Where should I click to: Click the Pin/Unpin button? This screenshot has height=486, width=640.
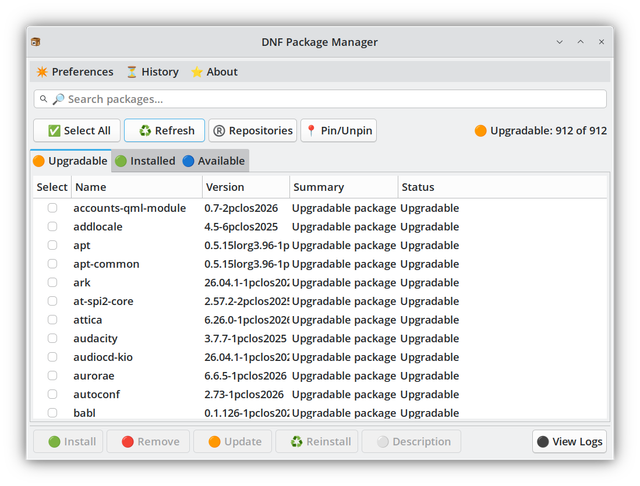pos(339,131)
